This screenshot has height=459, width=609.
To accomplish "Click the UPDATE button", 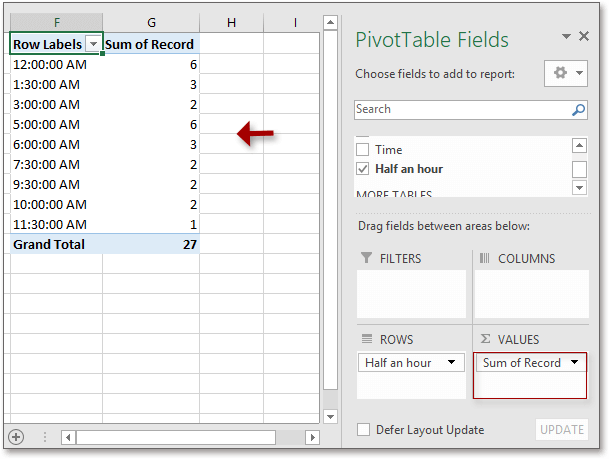I will point(561,430).
